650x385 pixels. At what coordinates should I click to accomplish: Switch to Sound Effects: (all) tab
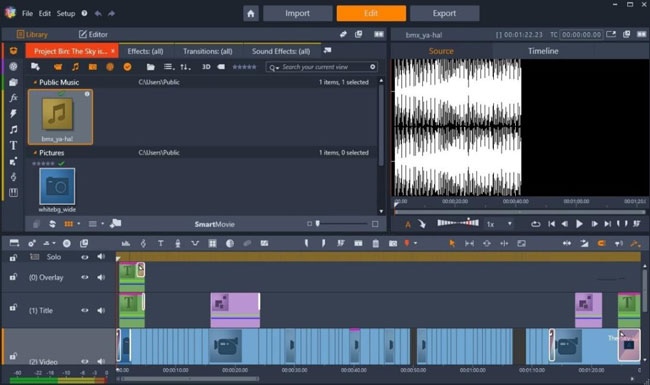coord(281,51)
